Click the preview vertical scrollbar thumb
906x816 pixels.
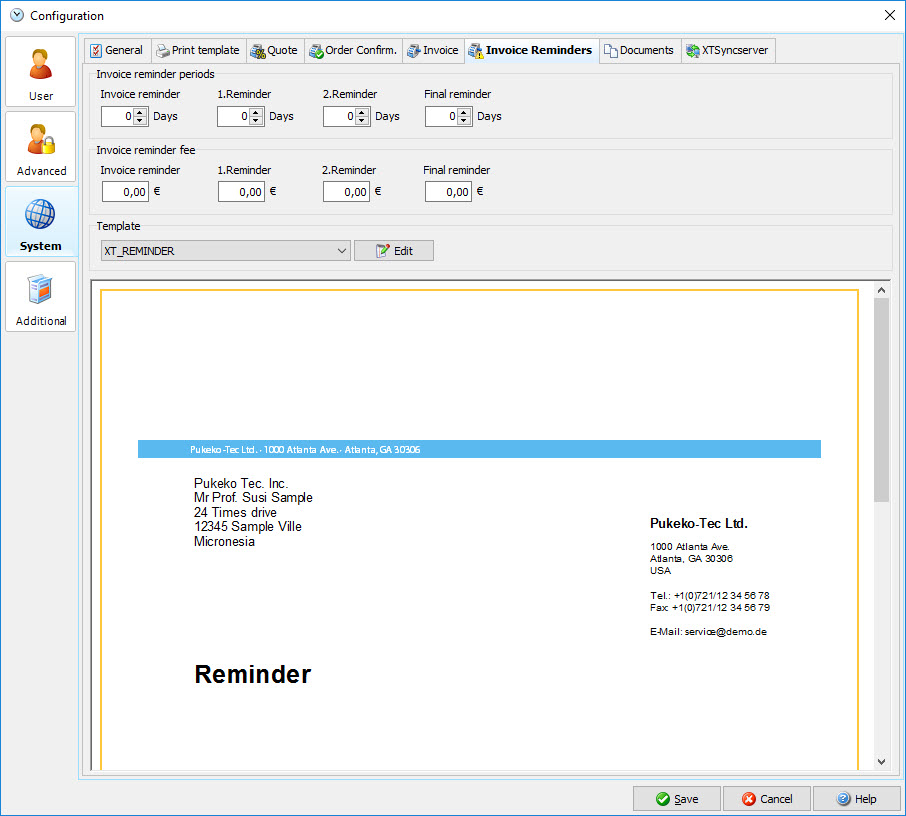pyautogui.click(x=881, y=400)
